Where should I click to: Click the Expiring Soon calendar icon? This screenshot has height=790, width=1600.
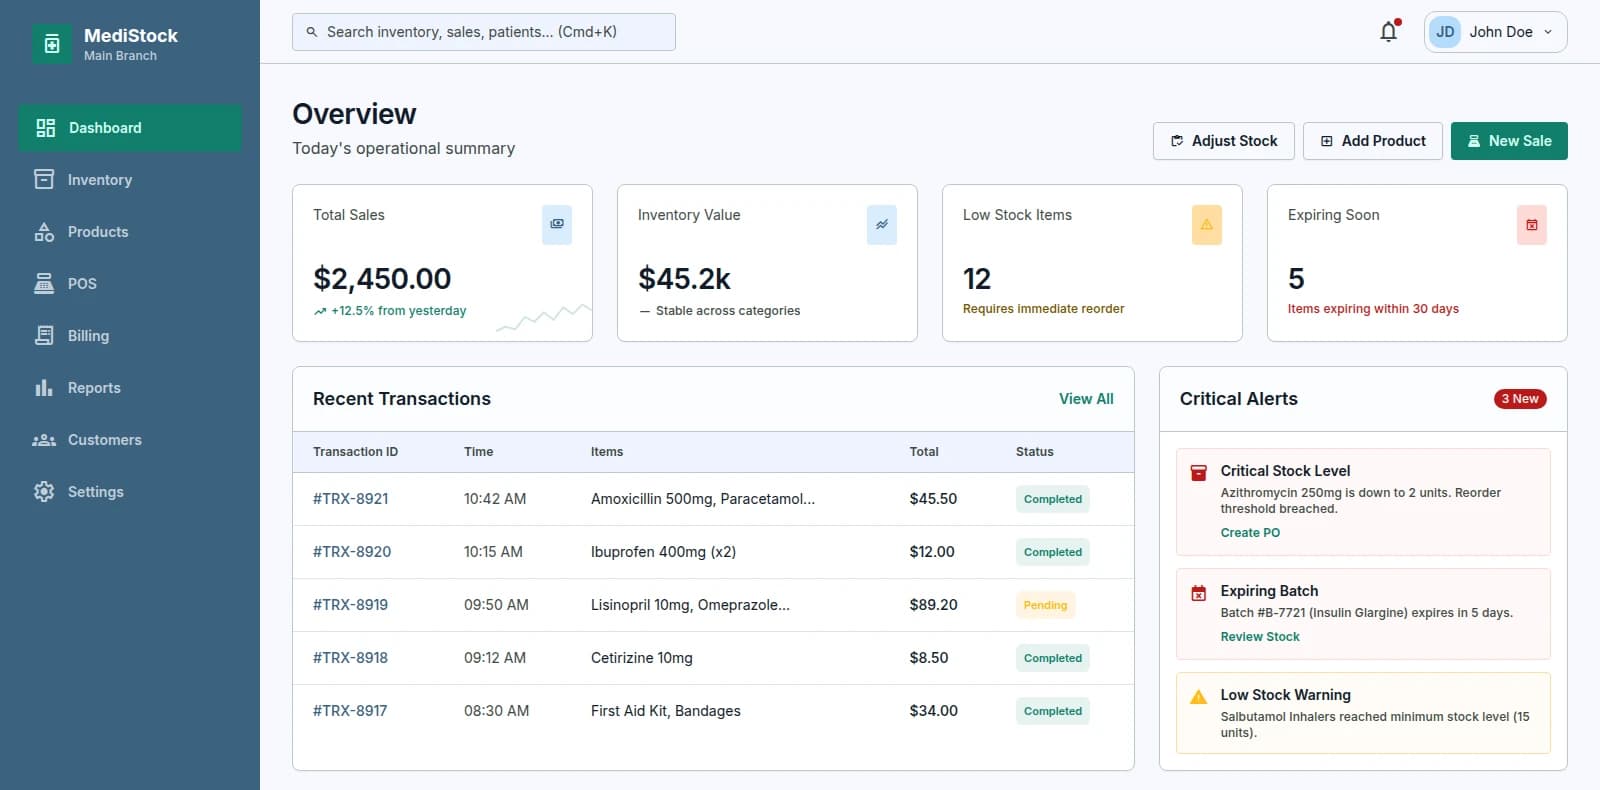[x=1532, y=225]
